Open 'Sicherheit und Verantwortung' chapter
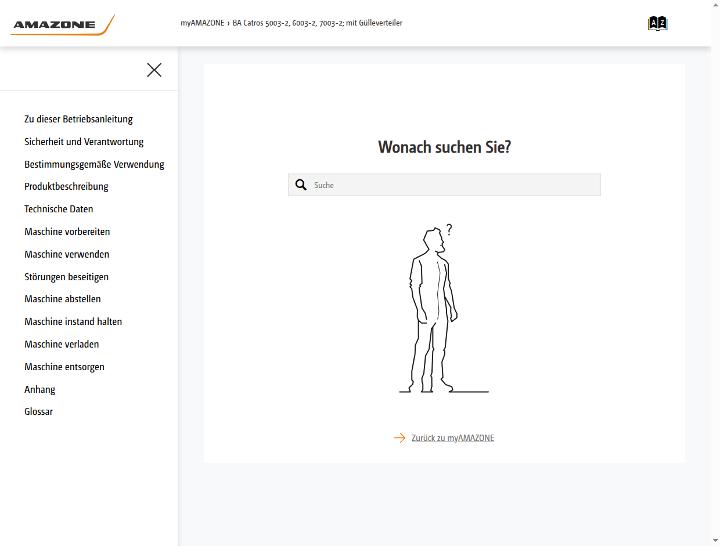720x546 pixels. [x=84, y=141]
